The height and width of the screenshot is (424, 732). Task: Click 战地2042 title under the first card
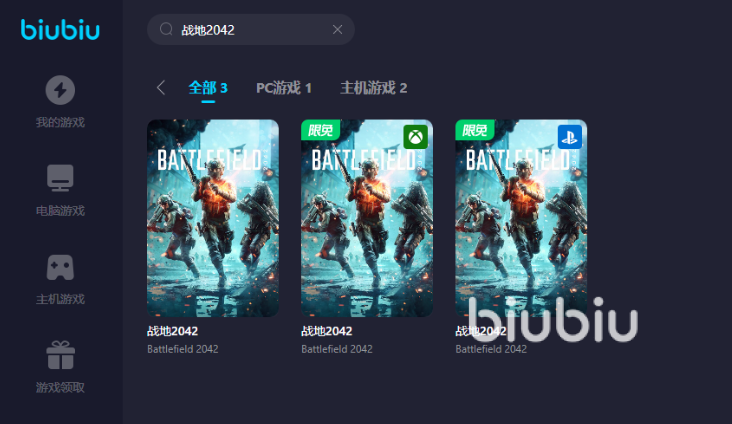click(x=173, y=331)
